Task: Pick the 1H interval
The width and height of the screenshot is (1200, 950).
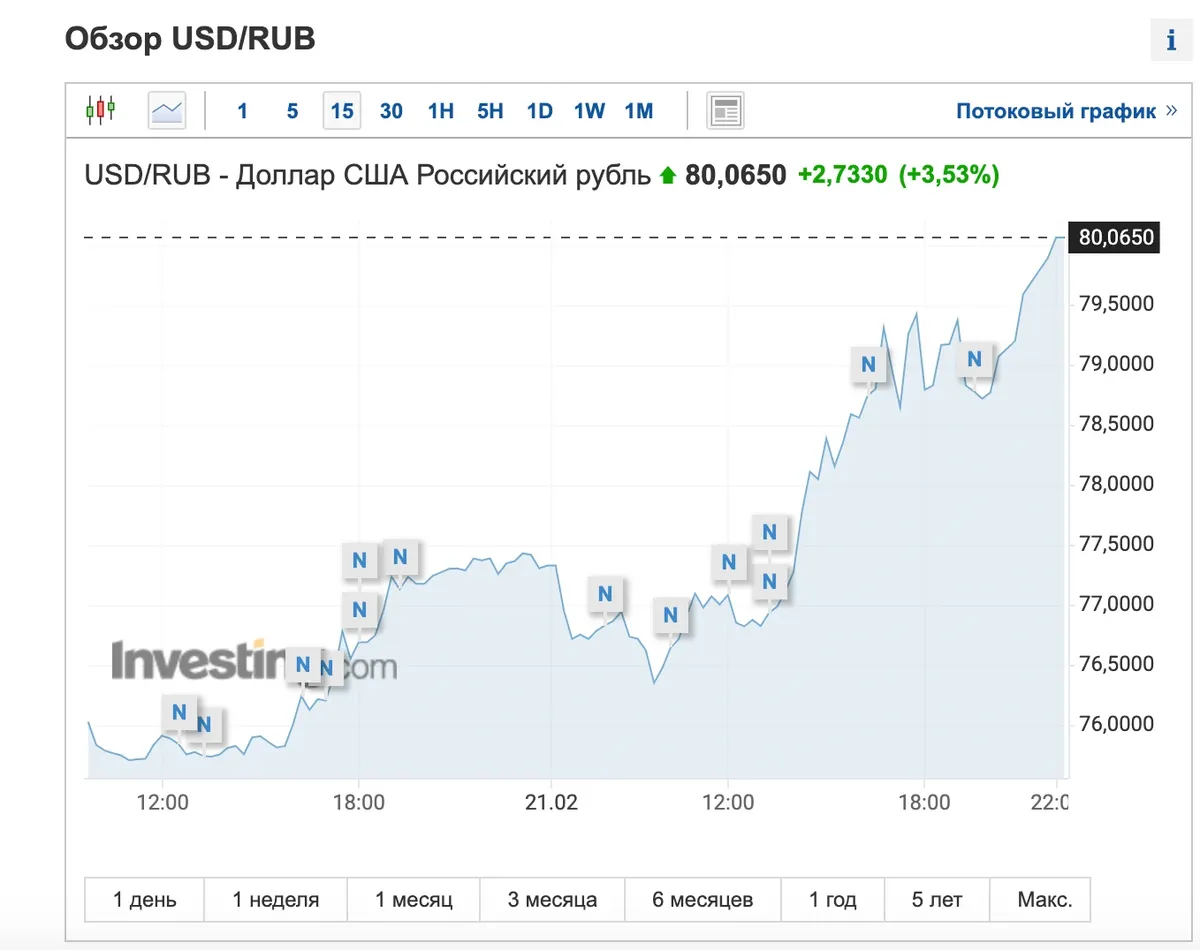Action: click(441, 111)
